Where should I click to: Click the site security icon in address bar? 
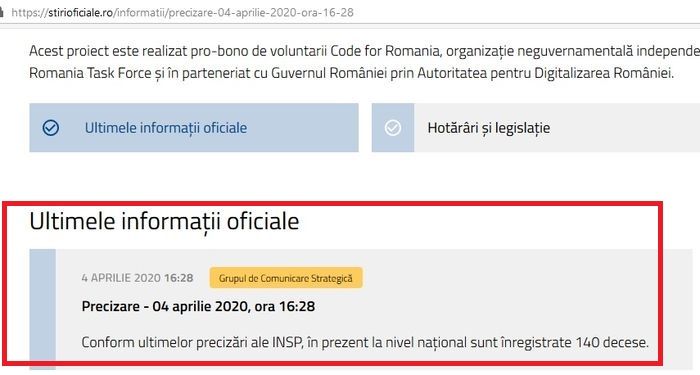(2, 12)
